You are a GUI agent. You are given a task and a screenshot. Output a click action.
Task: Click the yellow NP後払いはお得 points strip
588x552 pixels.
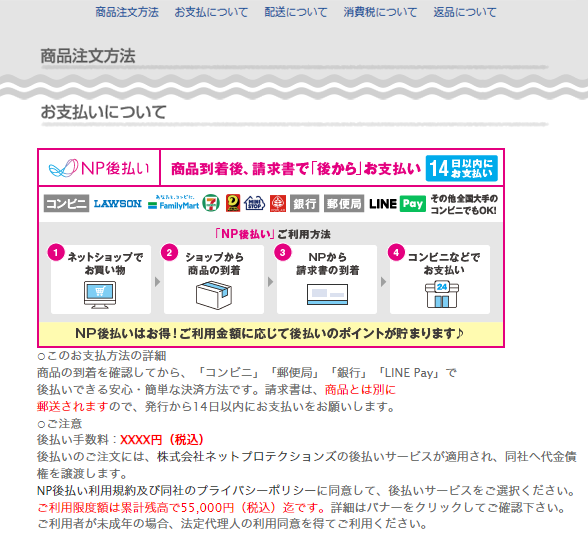[271, 333]
